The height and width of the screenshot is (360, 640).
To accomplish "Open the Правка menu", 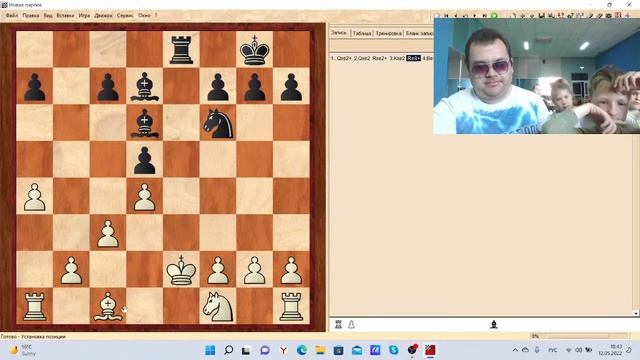I will pos(31,16).
